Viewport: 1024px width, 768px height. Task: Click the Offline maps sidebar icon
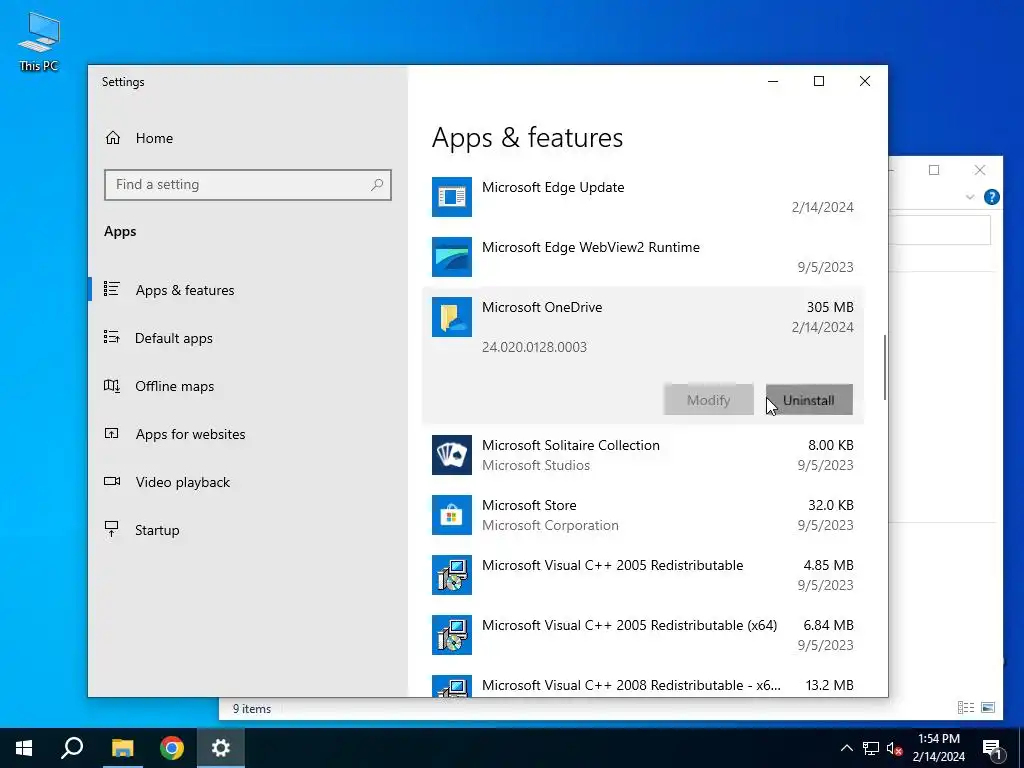[112, 385]
